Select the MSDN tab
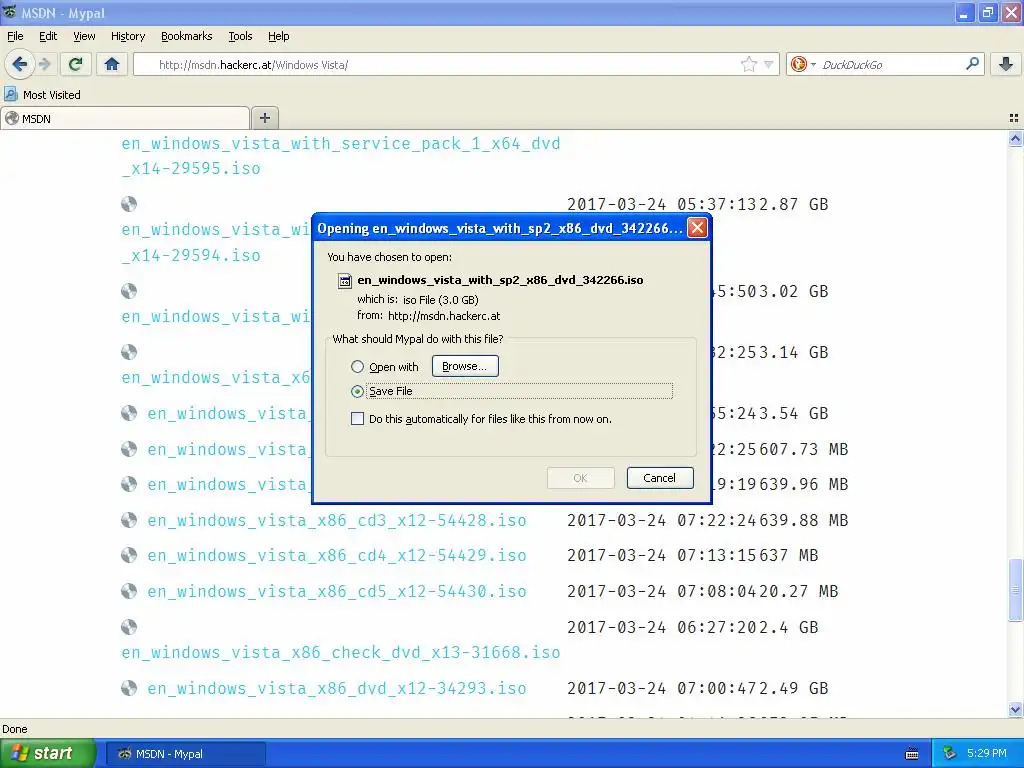The image size is (1024, 768). [125, 118]
